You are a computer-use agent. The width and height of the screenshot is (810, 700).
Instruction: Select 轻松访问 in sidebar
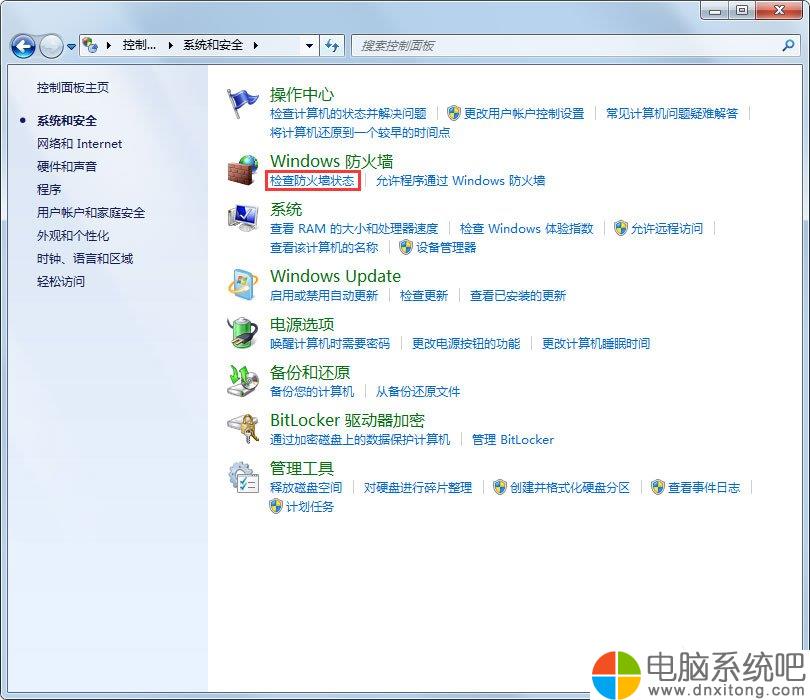pos(61,282)
